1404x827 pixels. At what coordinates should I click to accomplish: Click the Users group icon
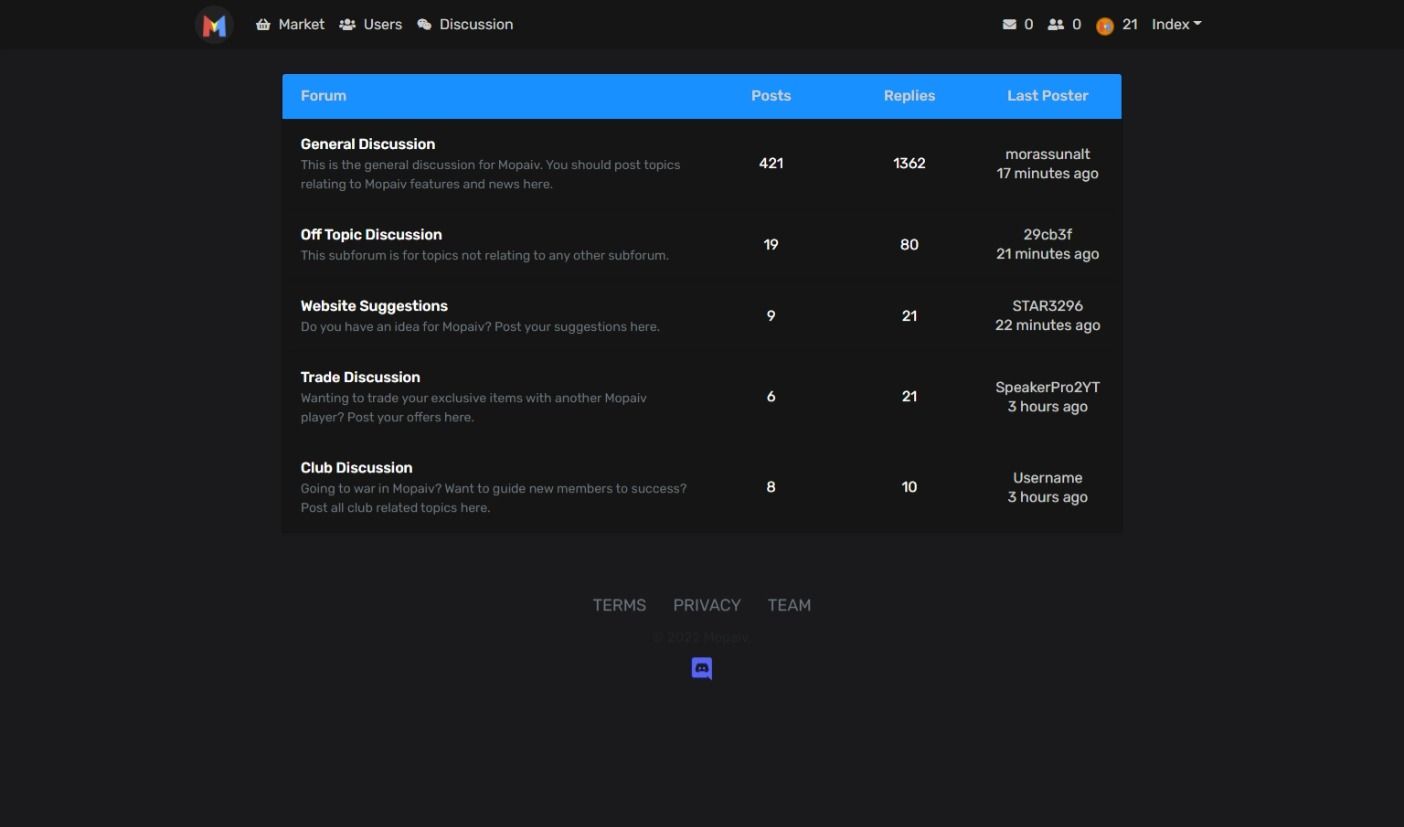(347, 25)
